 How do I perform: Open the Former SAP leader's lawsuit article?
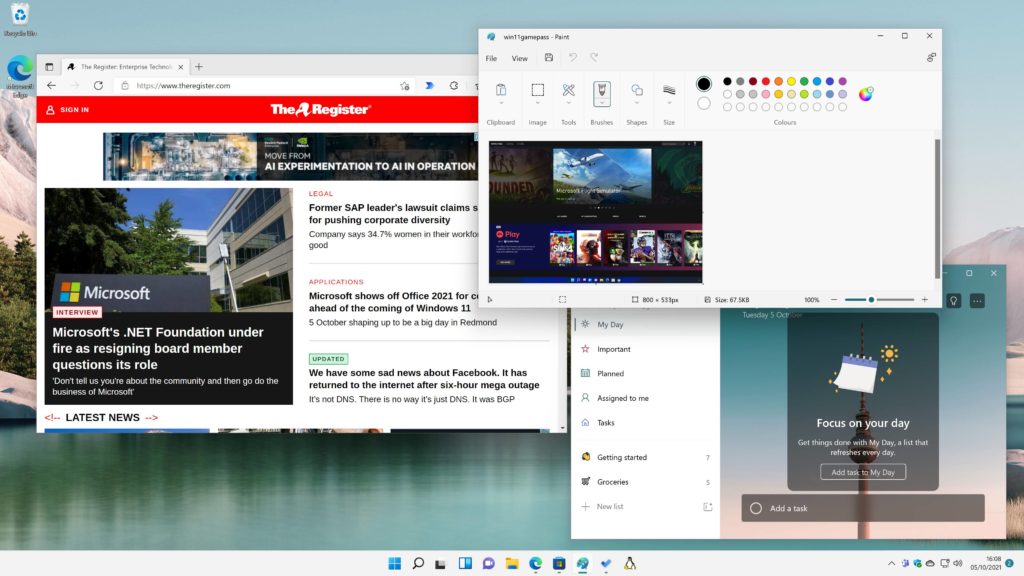pyautogui.click(x=393, y=214)
